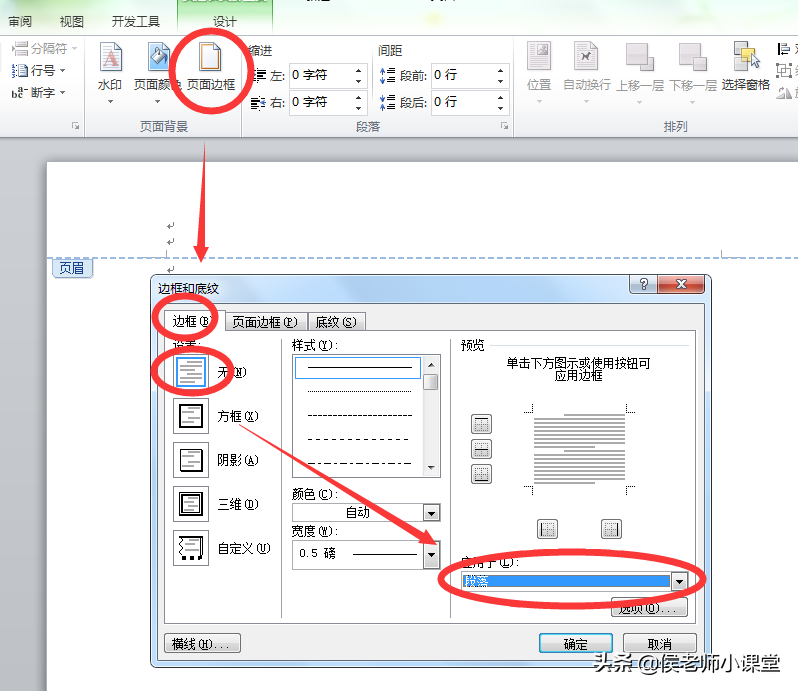
Task: Open paragraph dialog launcher in 段落 group
Action: point(504,126)
